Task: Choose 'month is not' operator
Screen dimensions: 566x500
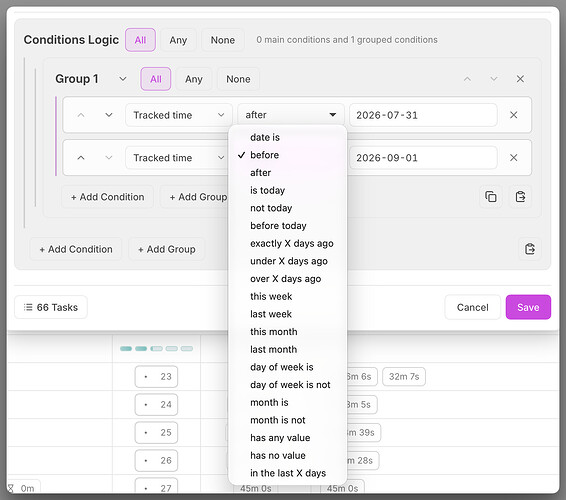Action: [x=288, y=420]
